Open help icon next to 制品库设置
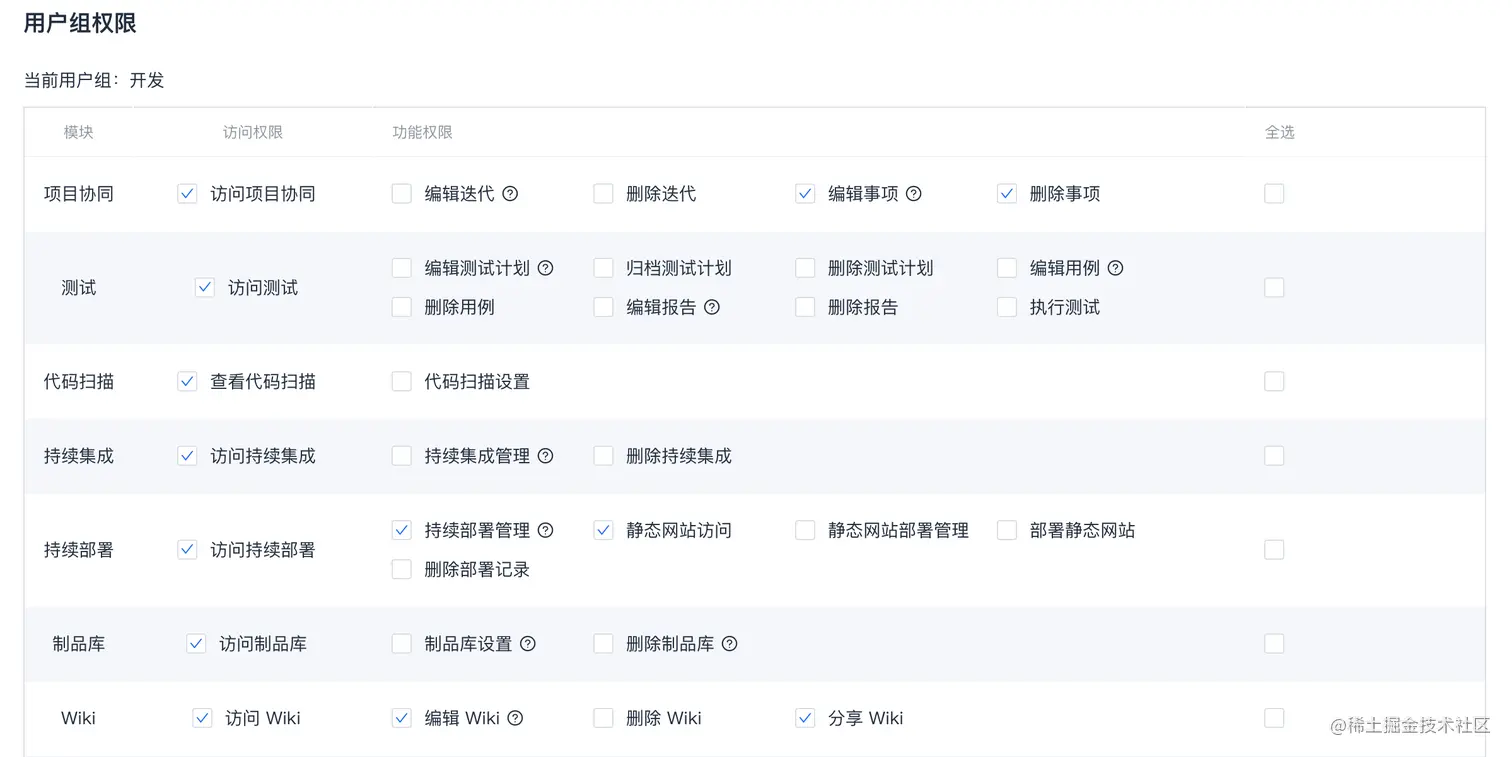 528,644
